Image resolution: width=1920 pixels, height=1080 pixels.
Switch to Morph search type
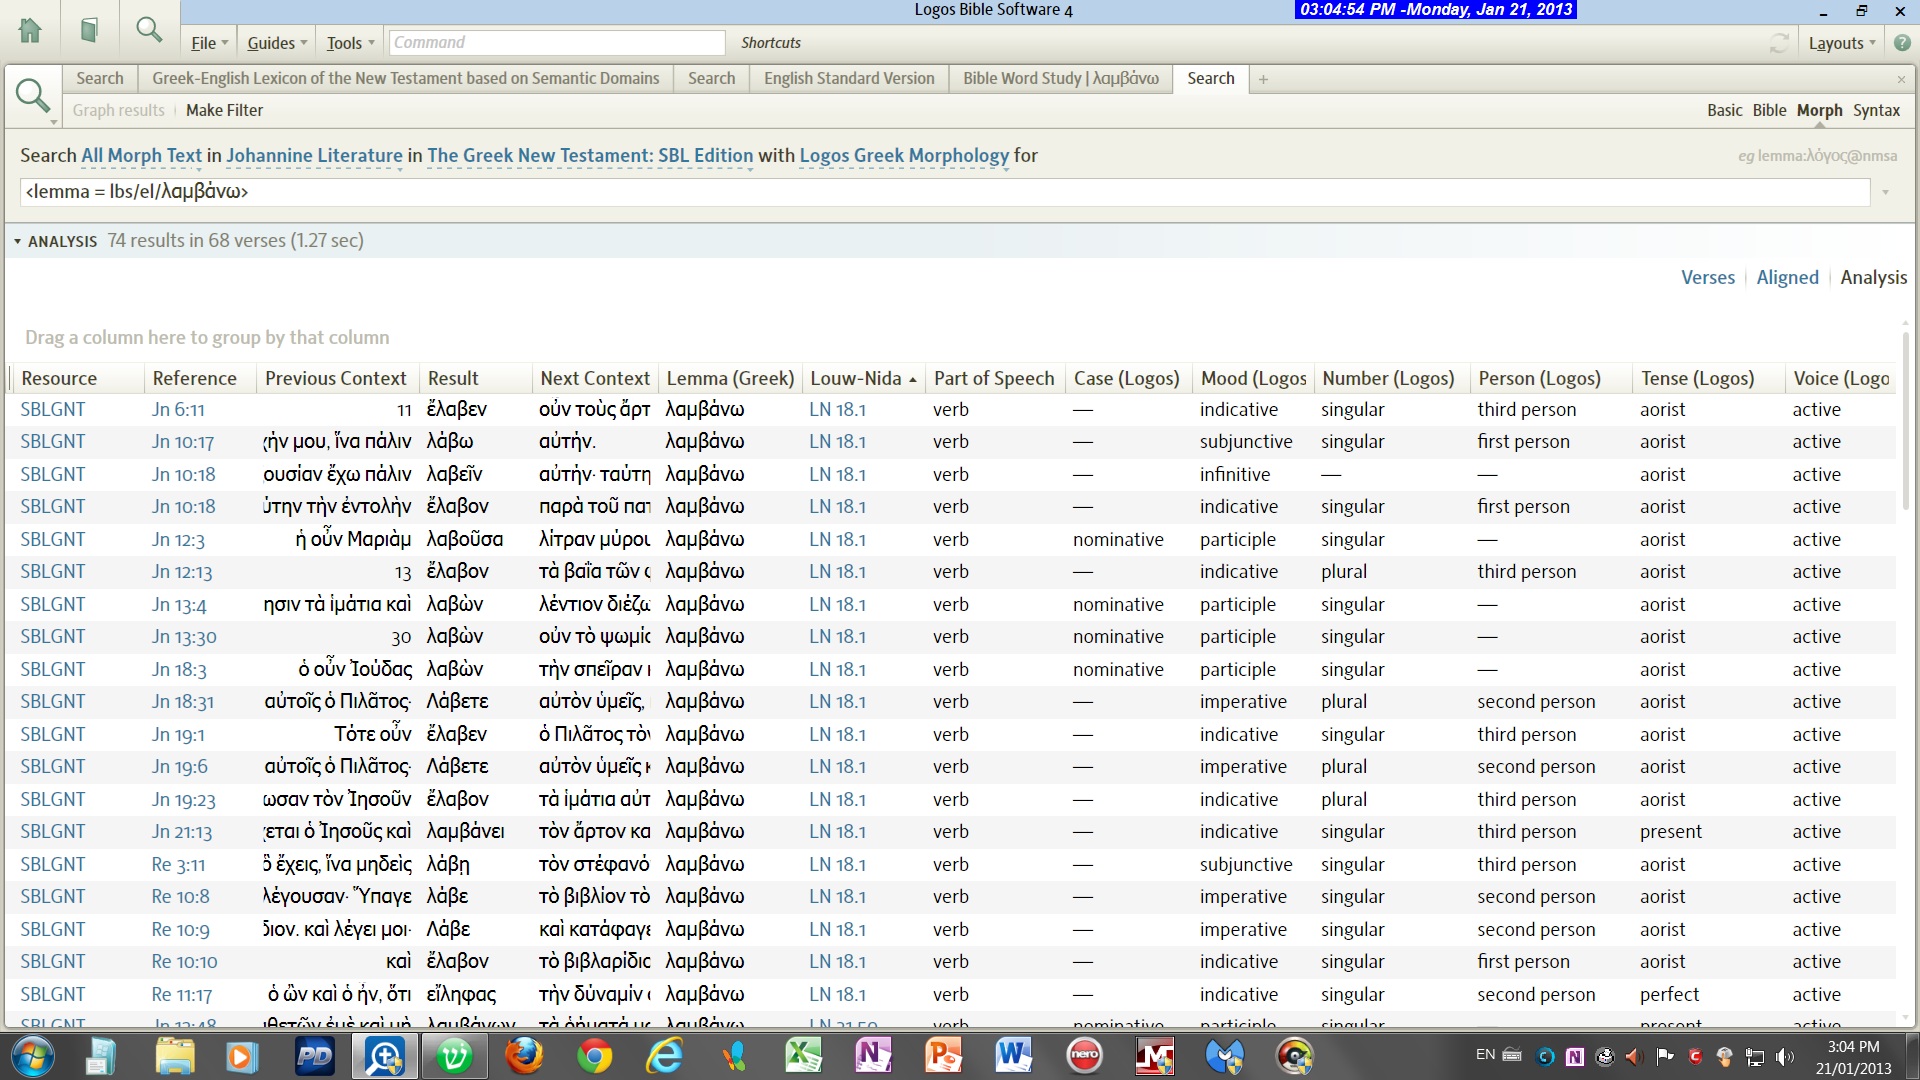click(1819, 110)
